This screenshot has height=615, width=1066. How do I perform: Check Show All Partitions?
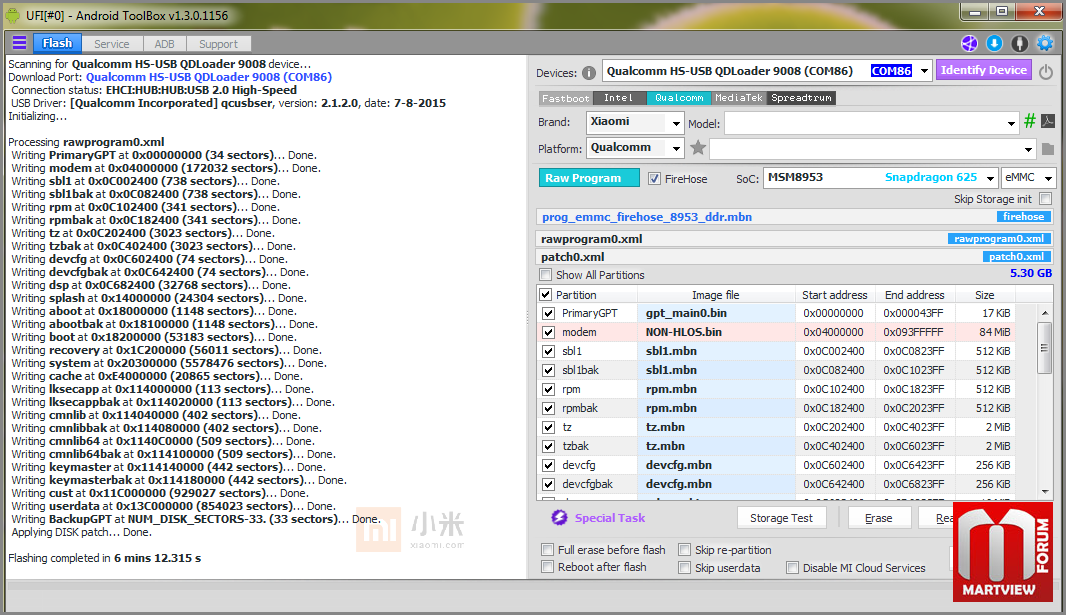point(545,275)
